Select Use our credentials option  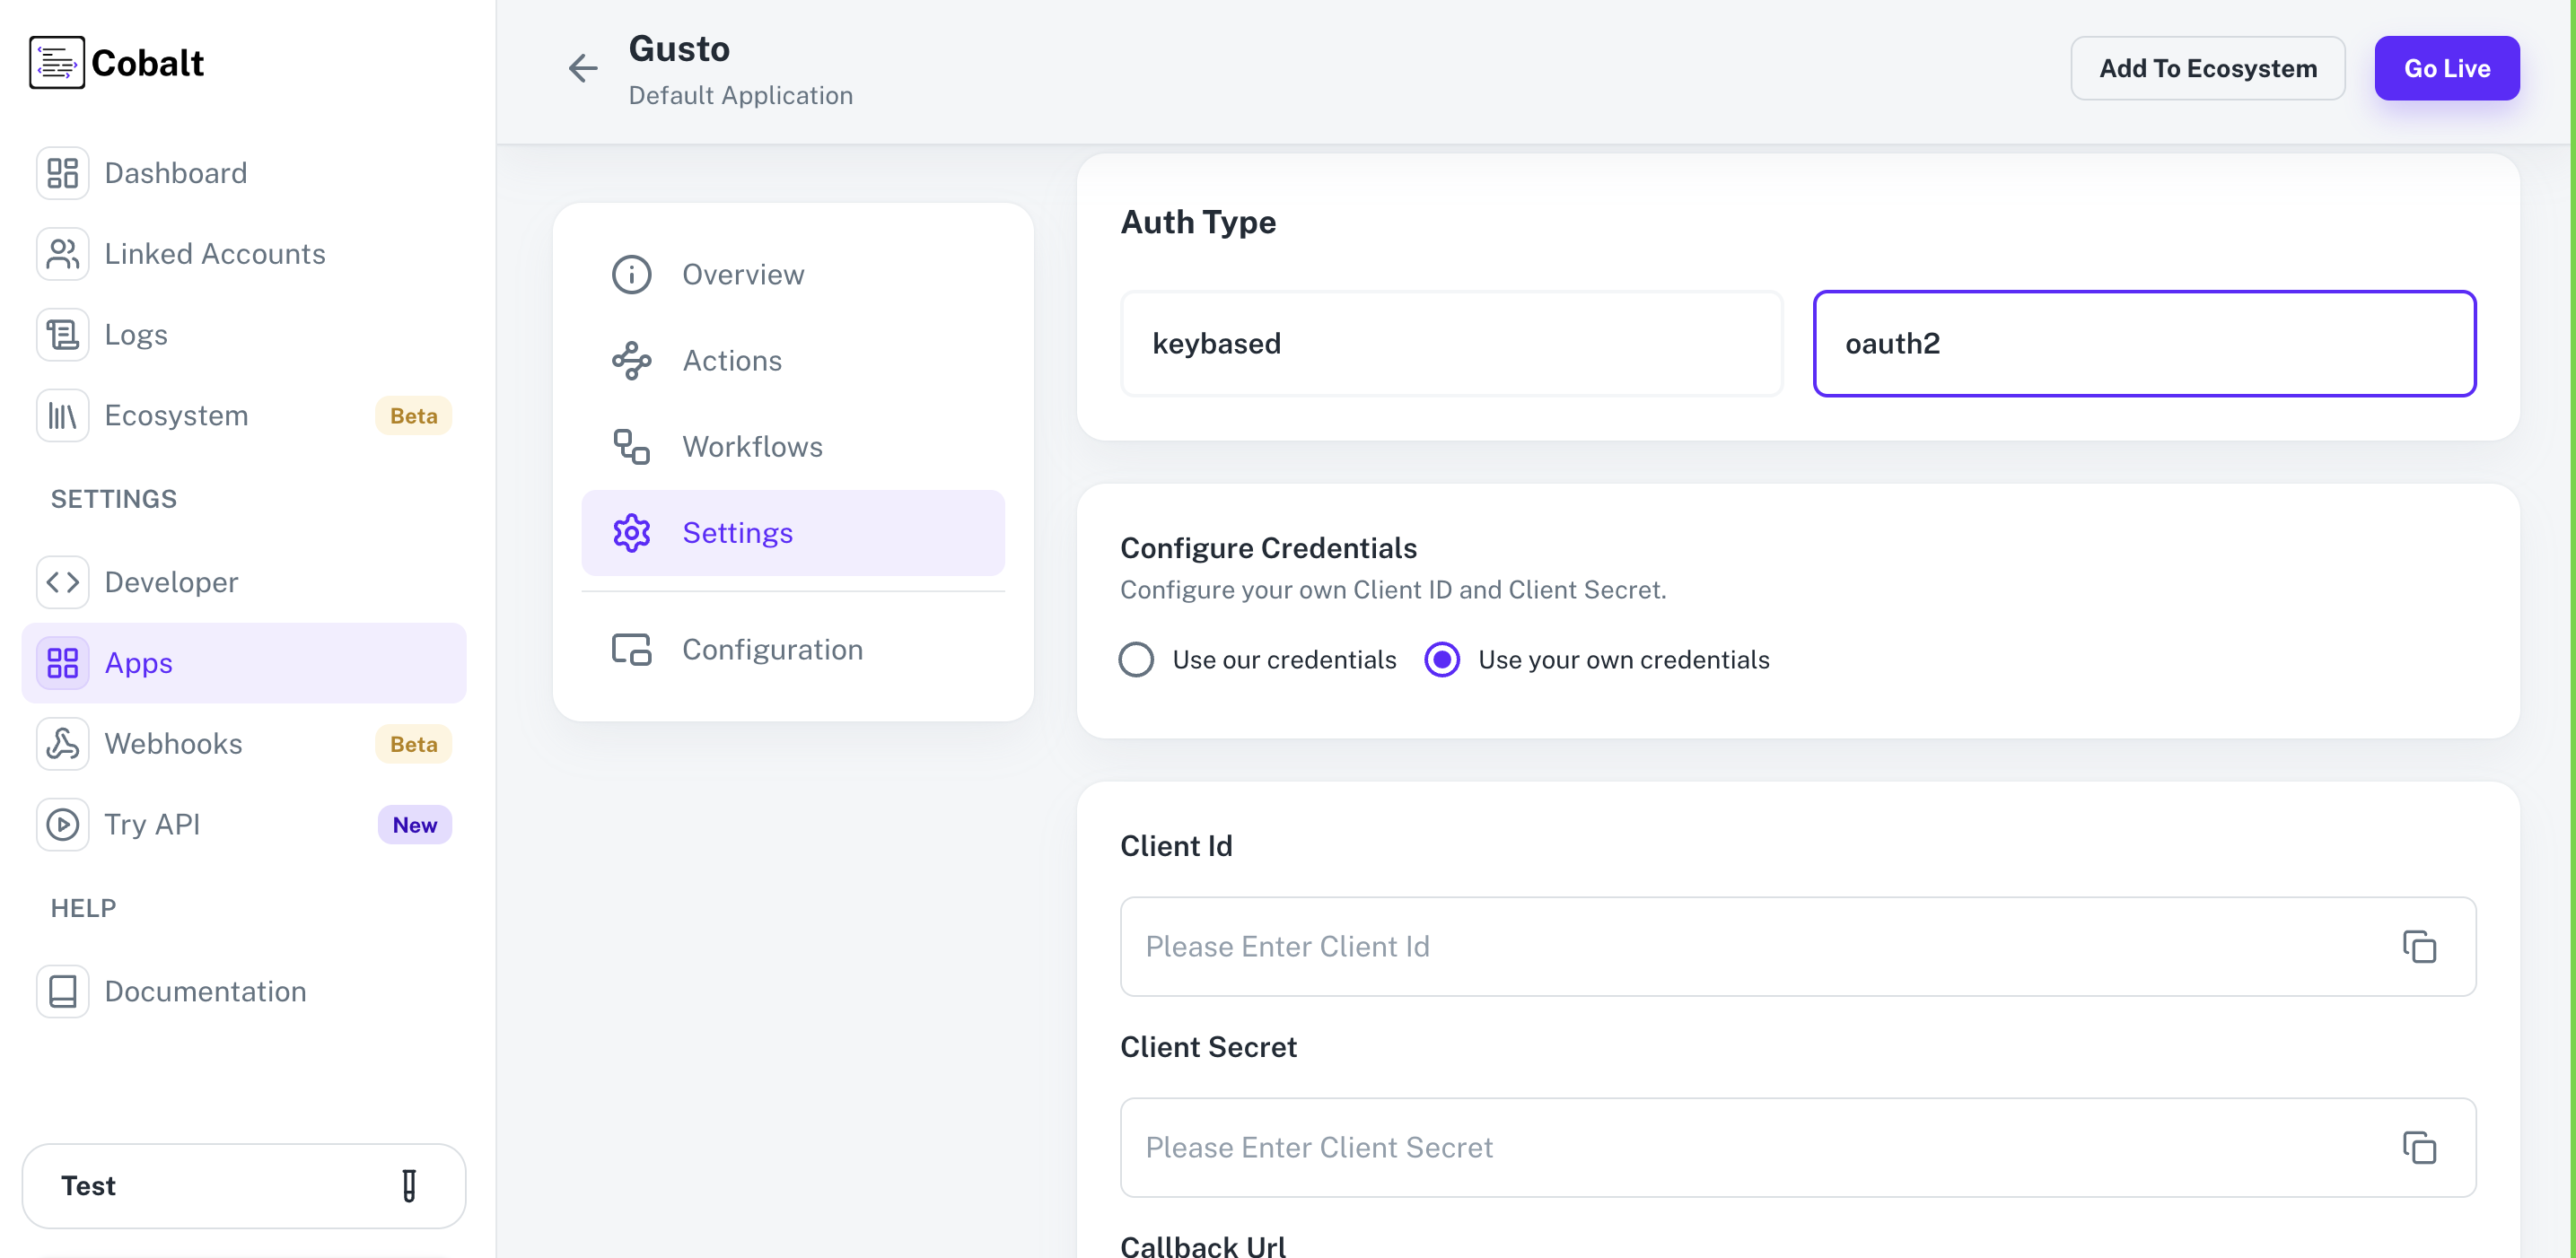1136,659
